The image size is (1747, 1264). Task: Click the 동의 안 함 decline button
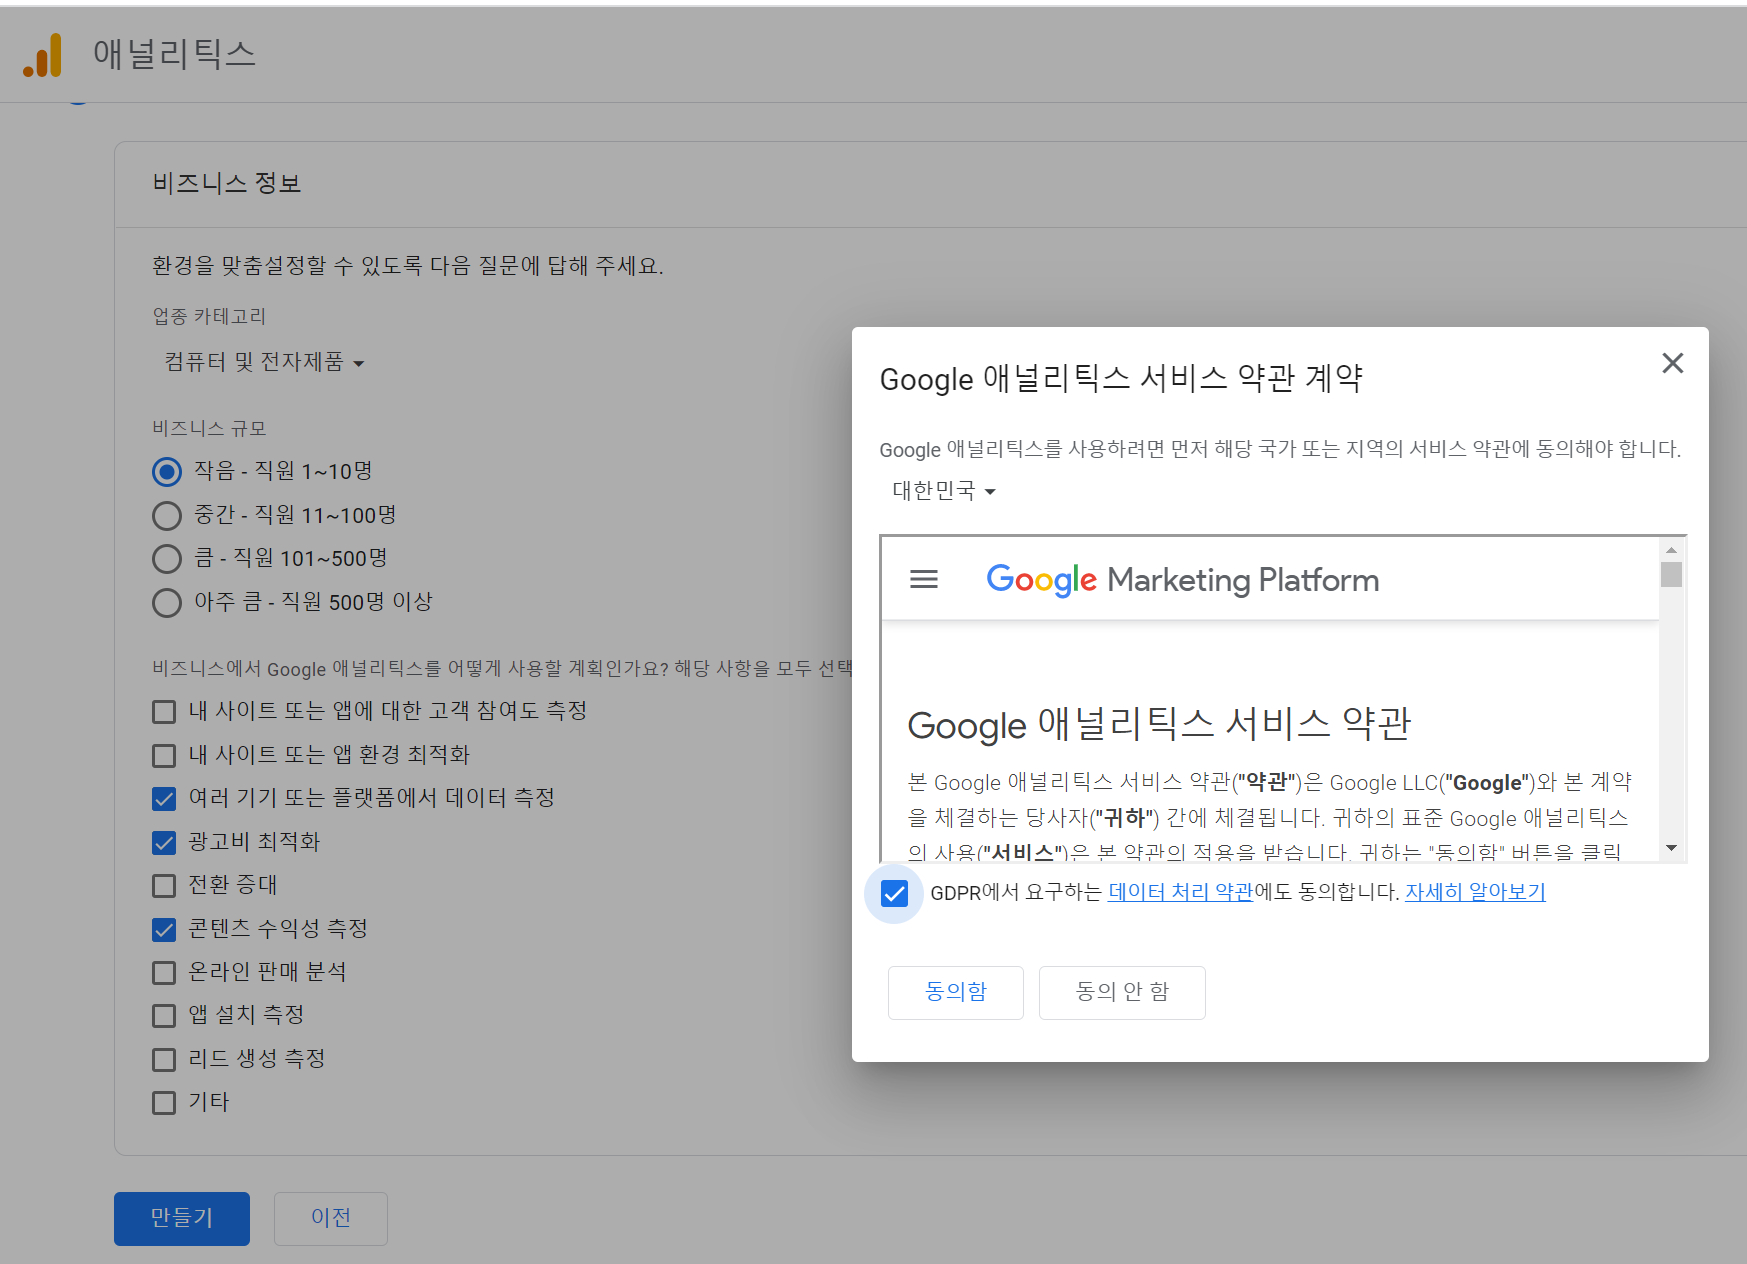click(1122, 992)
